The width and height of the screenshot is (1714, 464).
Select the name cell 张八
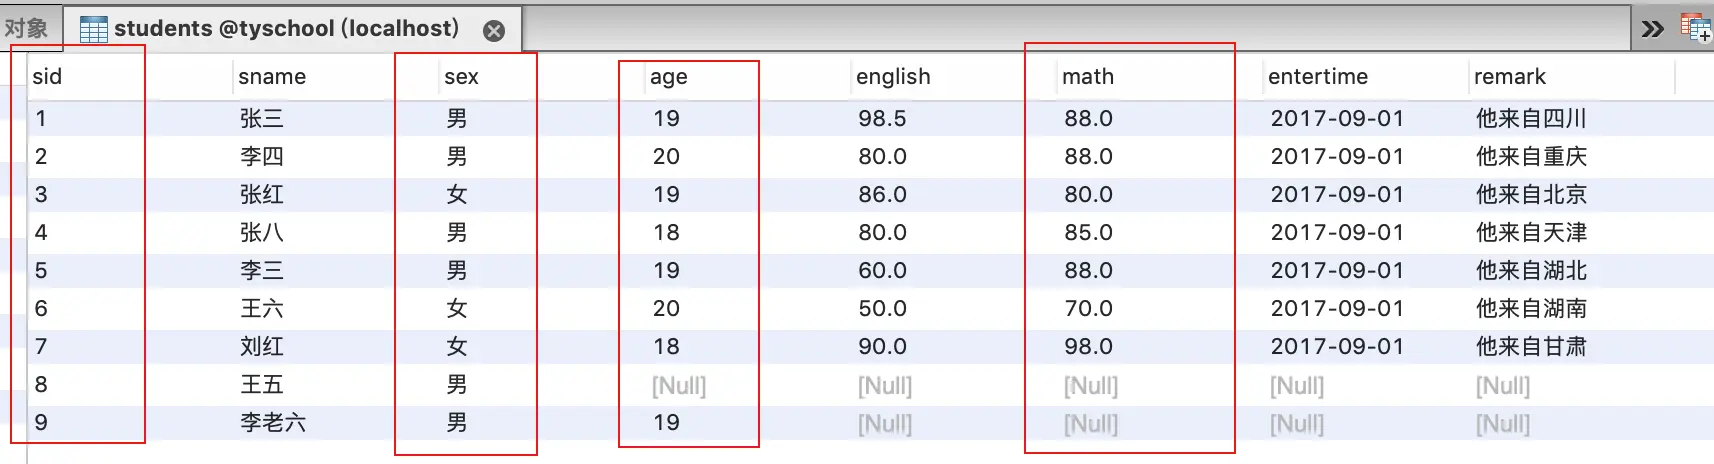click(x=262, y=233)
